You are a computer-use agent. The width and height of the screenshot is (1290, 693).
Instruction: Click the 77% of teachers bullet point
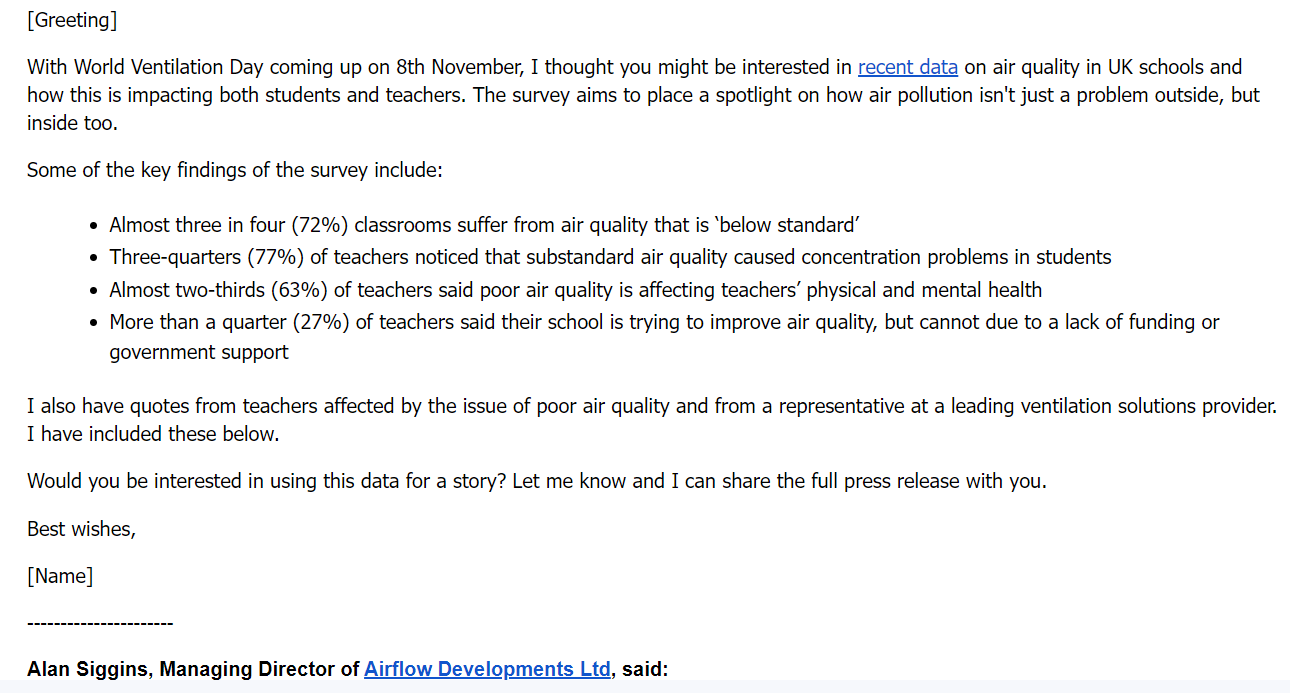[610, 257]
